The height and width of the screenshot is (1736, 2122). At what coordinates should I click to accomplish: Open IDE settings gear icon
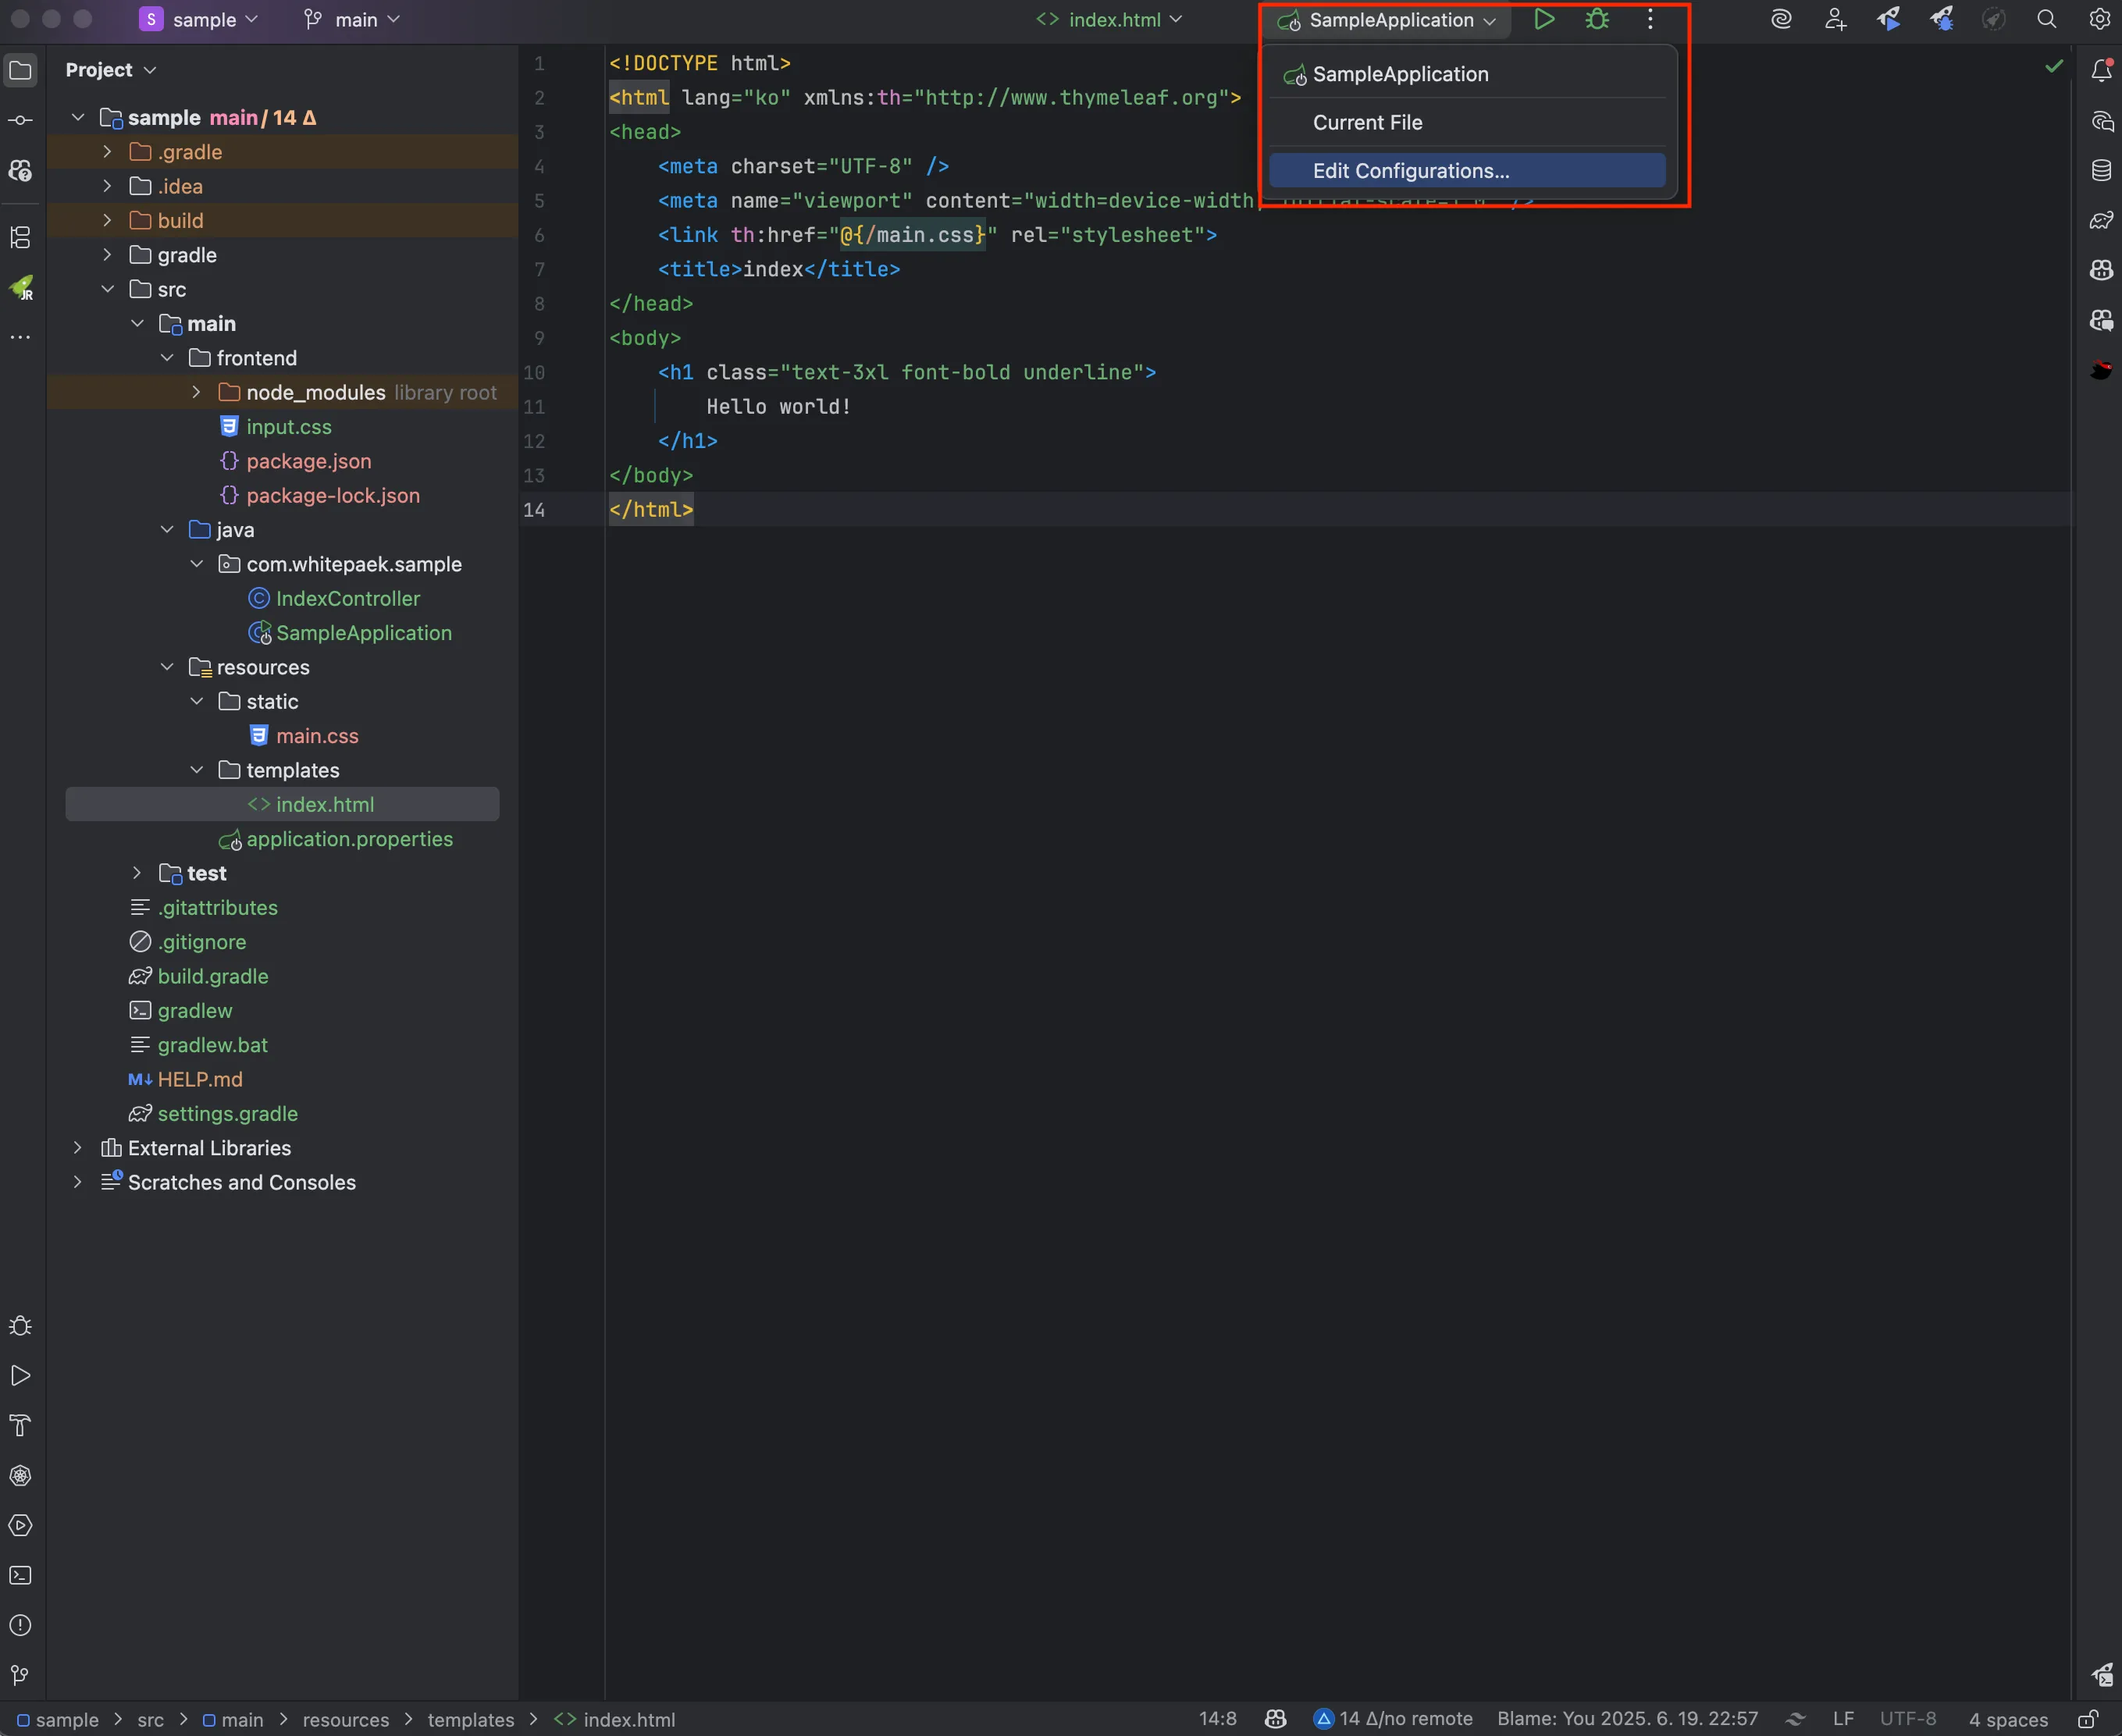[2099, 19]
